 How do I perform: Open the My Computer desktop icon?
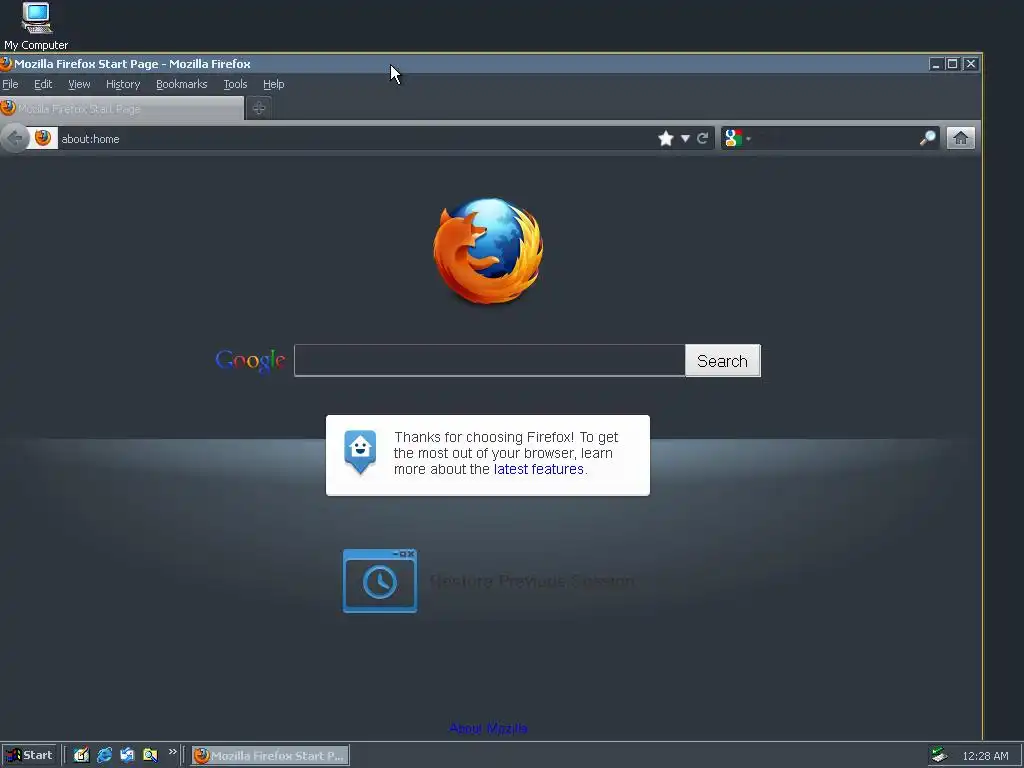pos(36,26)
